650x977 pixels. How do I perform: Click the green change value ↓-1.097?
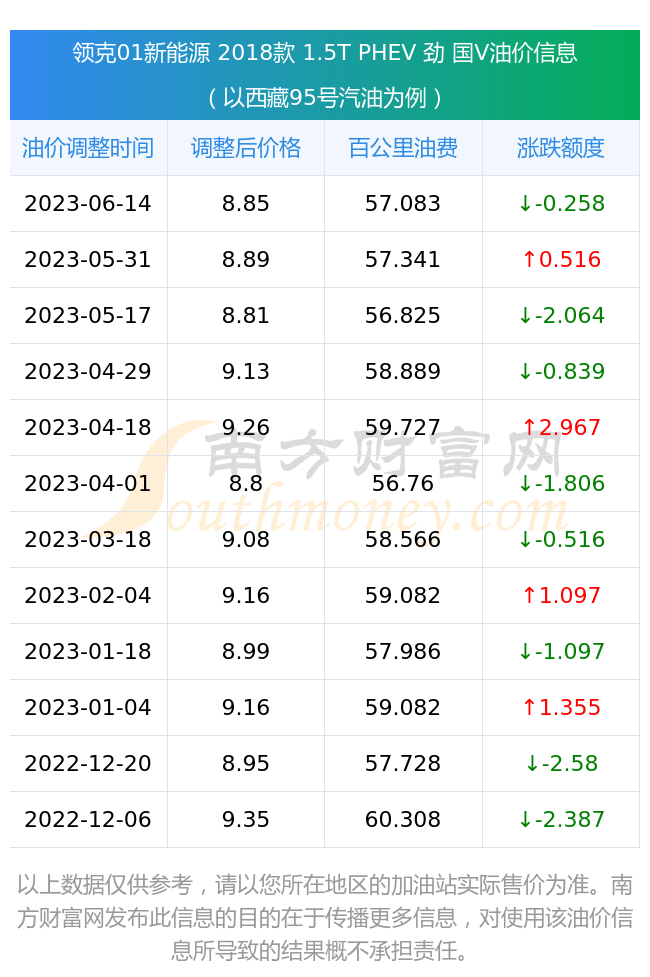point(561,652)
